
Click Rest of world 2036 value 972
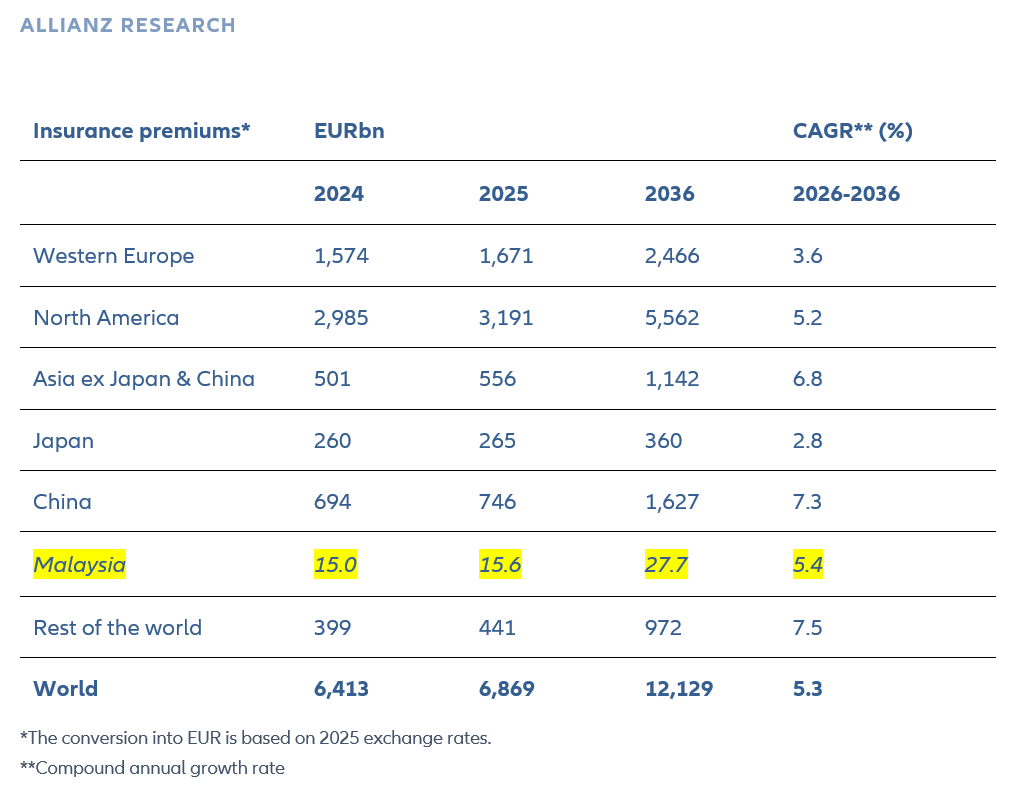tap(664, 628)
